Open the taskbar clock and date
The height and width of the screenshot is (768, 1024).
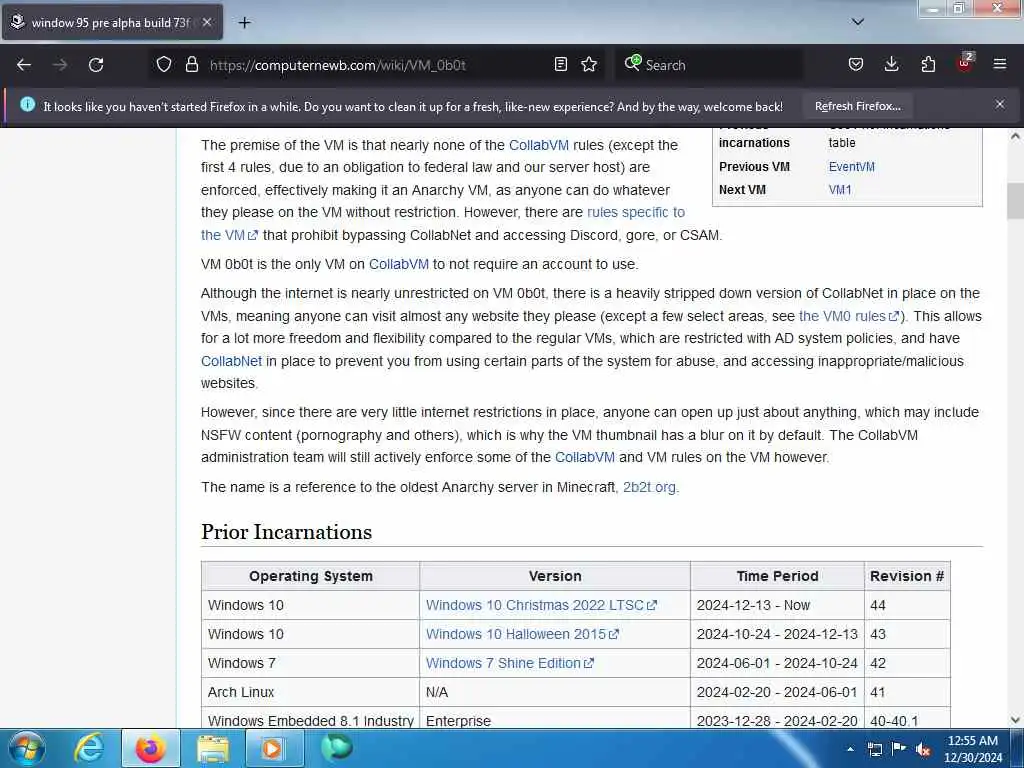coord(973,749)
